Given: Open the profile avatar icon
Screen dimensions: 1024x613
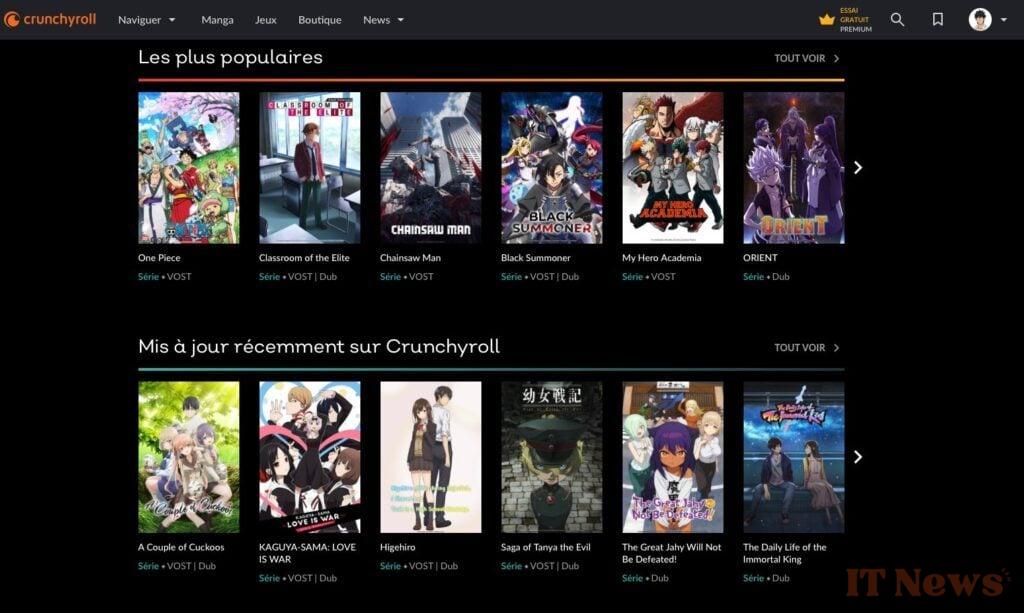Looking at the screenshot, I should 978,19.
